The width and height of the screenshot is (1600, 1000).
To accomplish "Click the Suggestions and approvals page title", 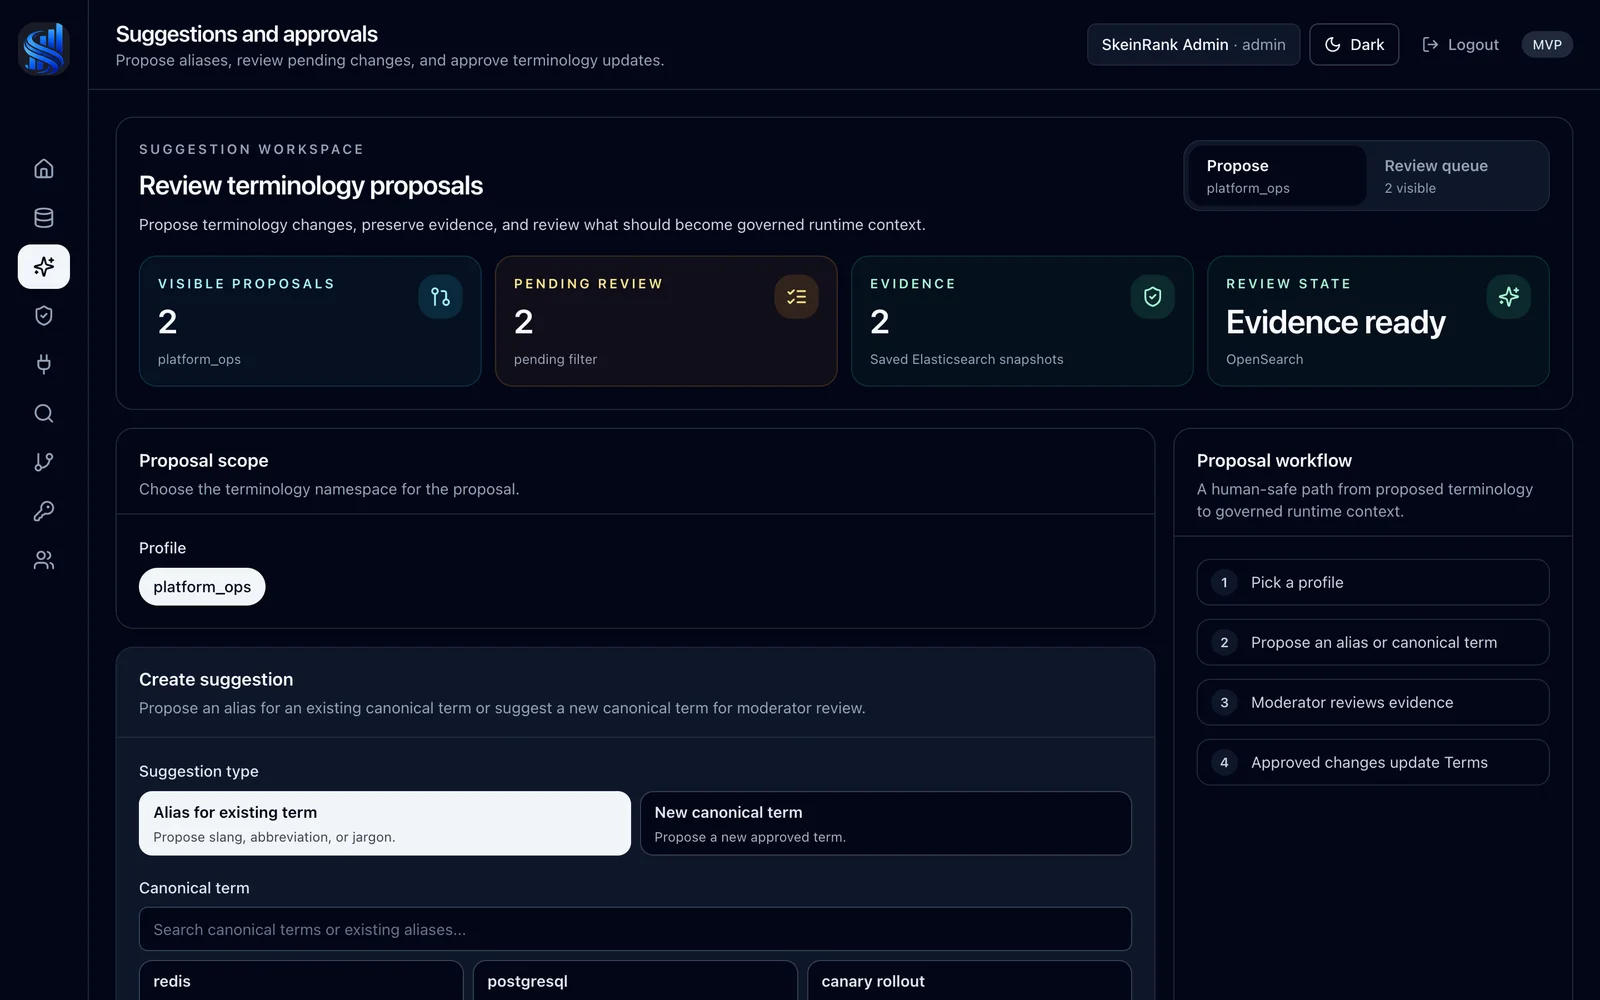I will pos(247,34).
